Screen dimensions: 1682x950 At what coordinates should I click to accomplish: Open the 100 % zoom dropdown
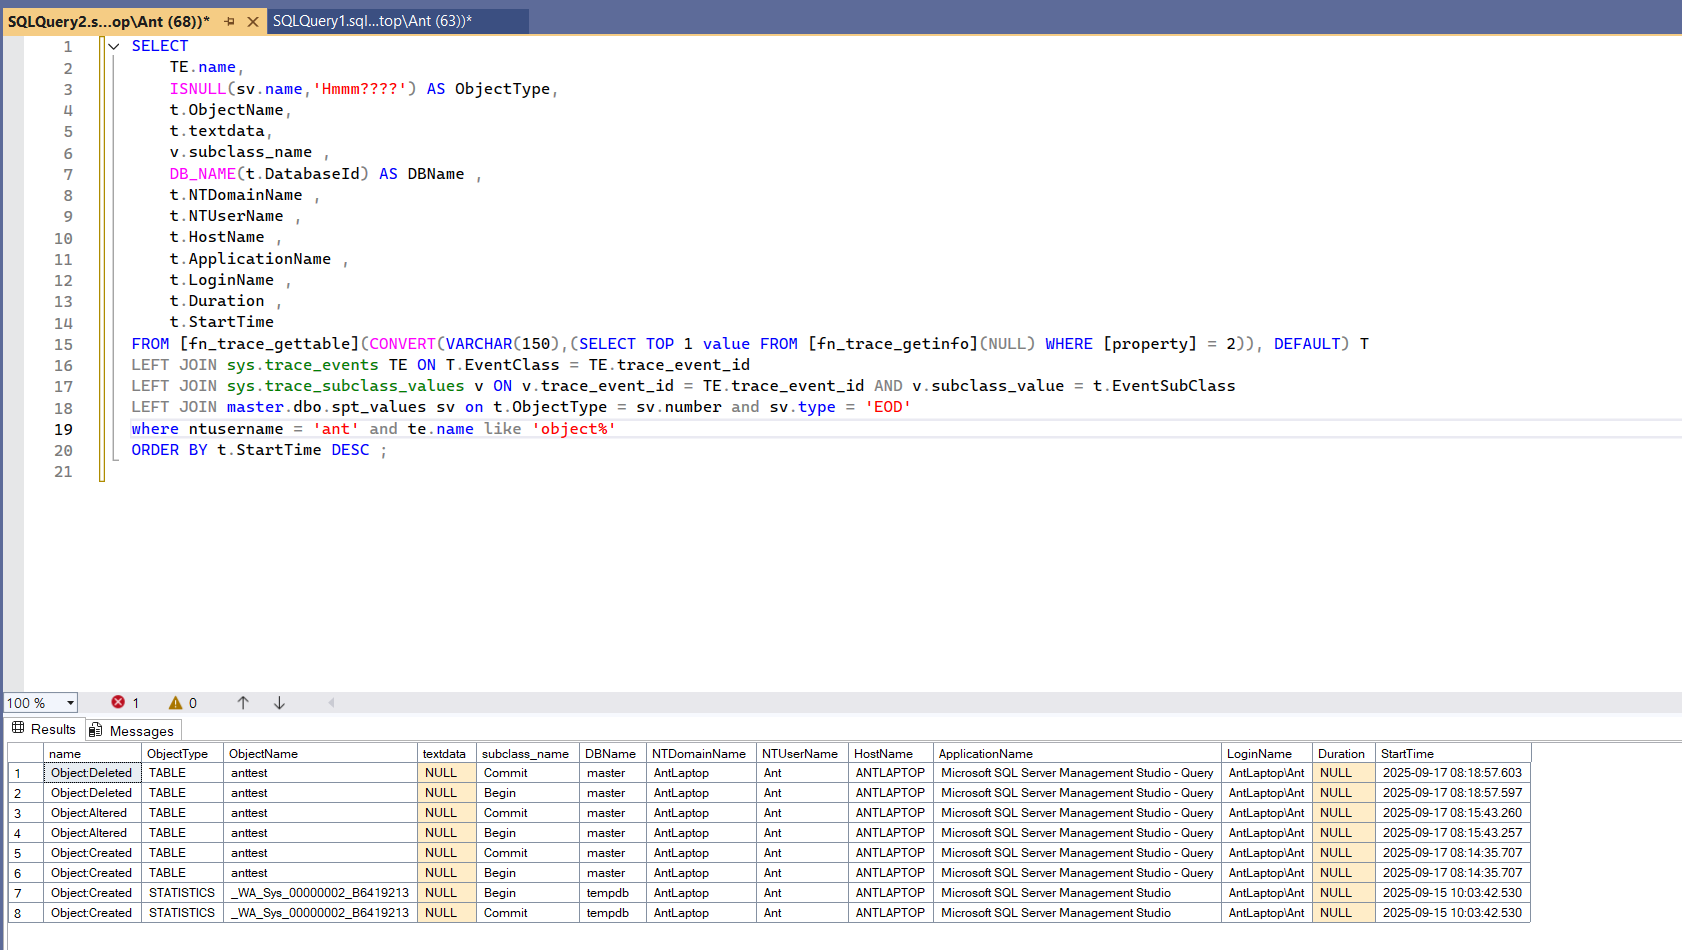70,703
